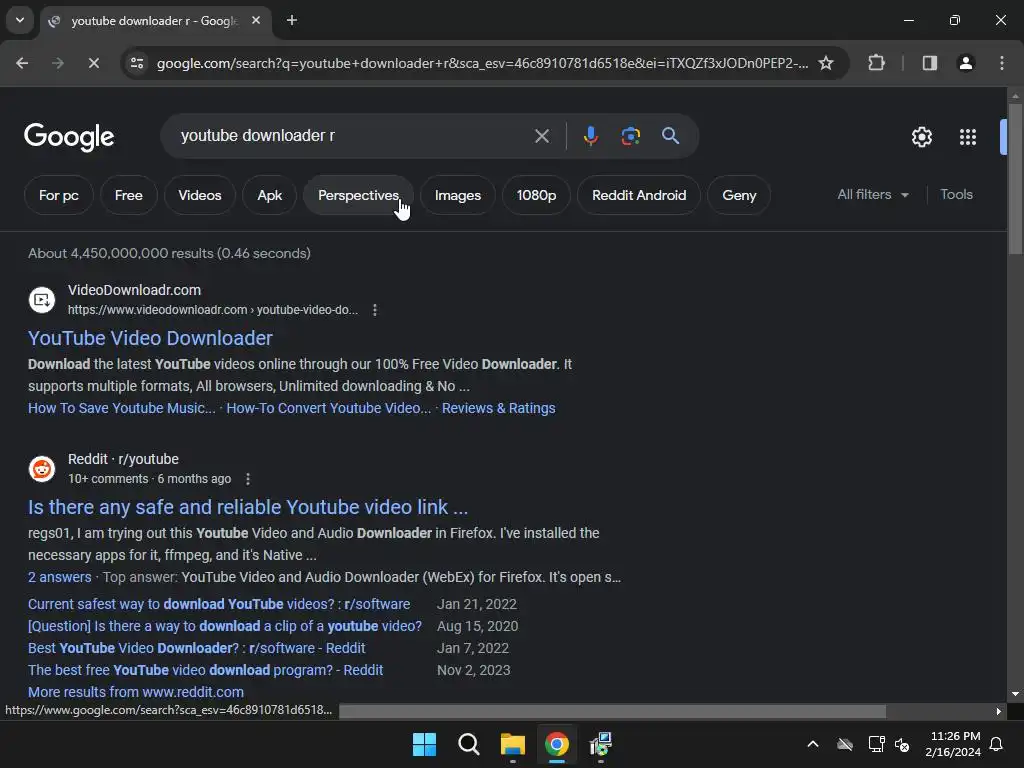Select the Perspectives filter chip
The height and width of the screenshot is (768, 1024).
359,195
